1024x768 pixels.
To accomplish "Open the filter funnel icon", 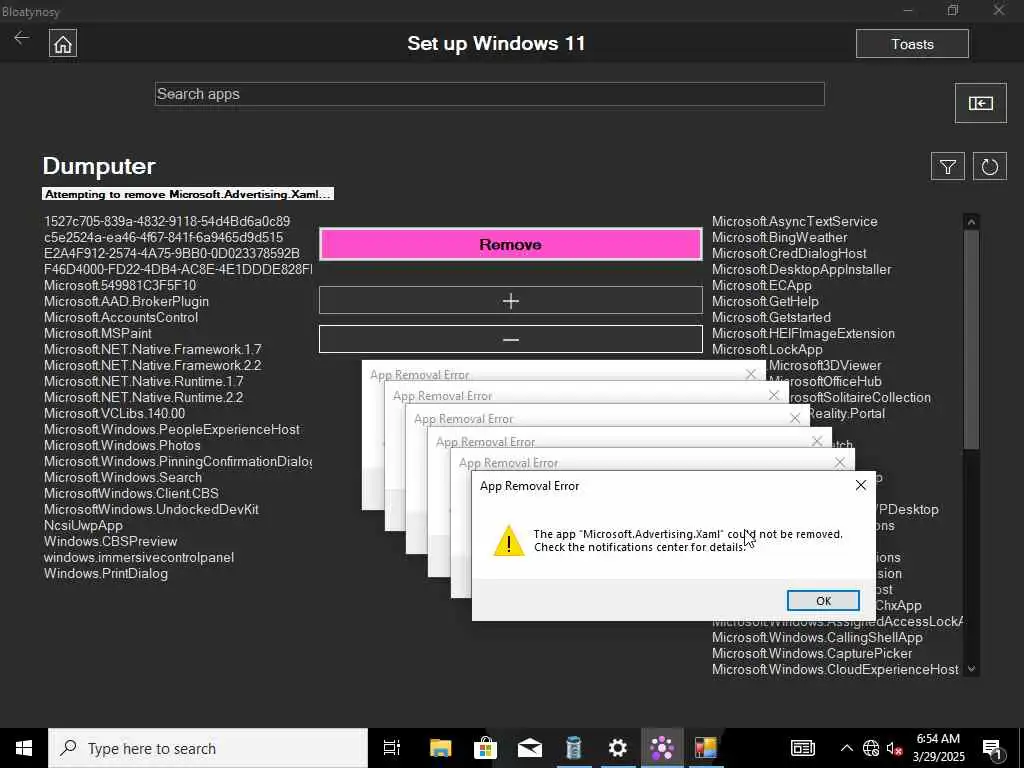I will 947,167.
